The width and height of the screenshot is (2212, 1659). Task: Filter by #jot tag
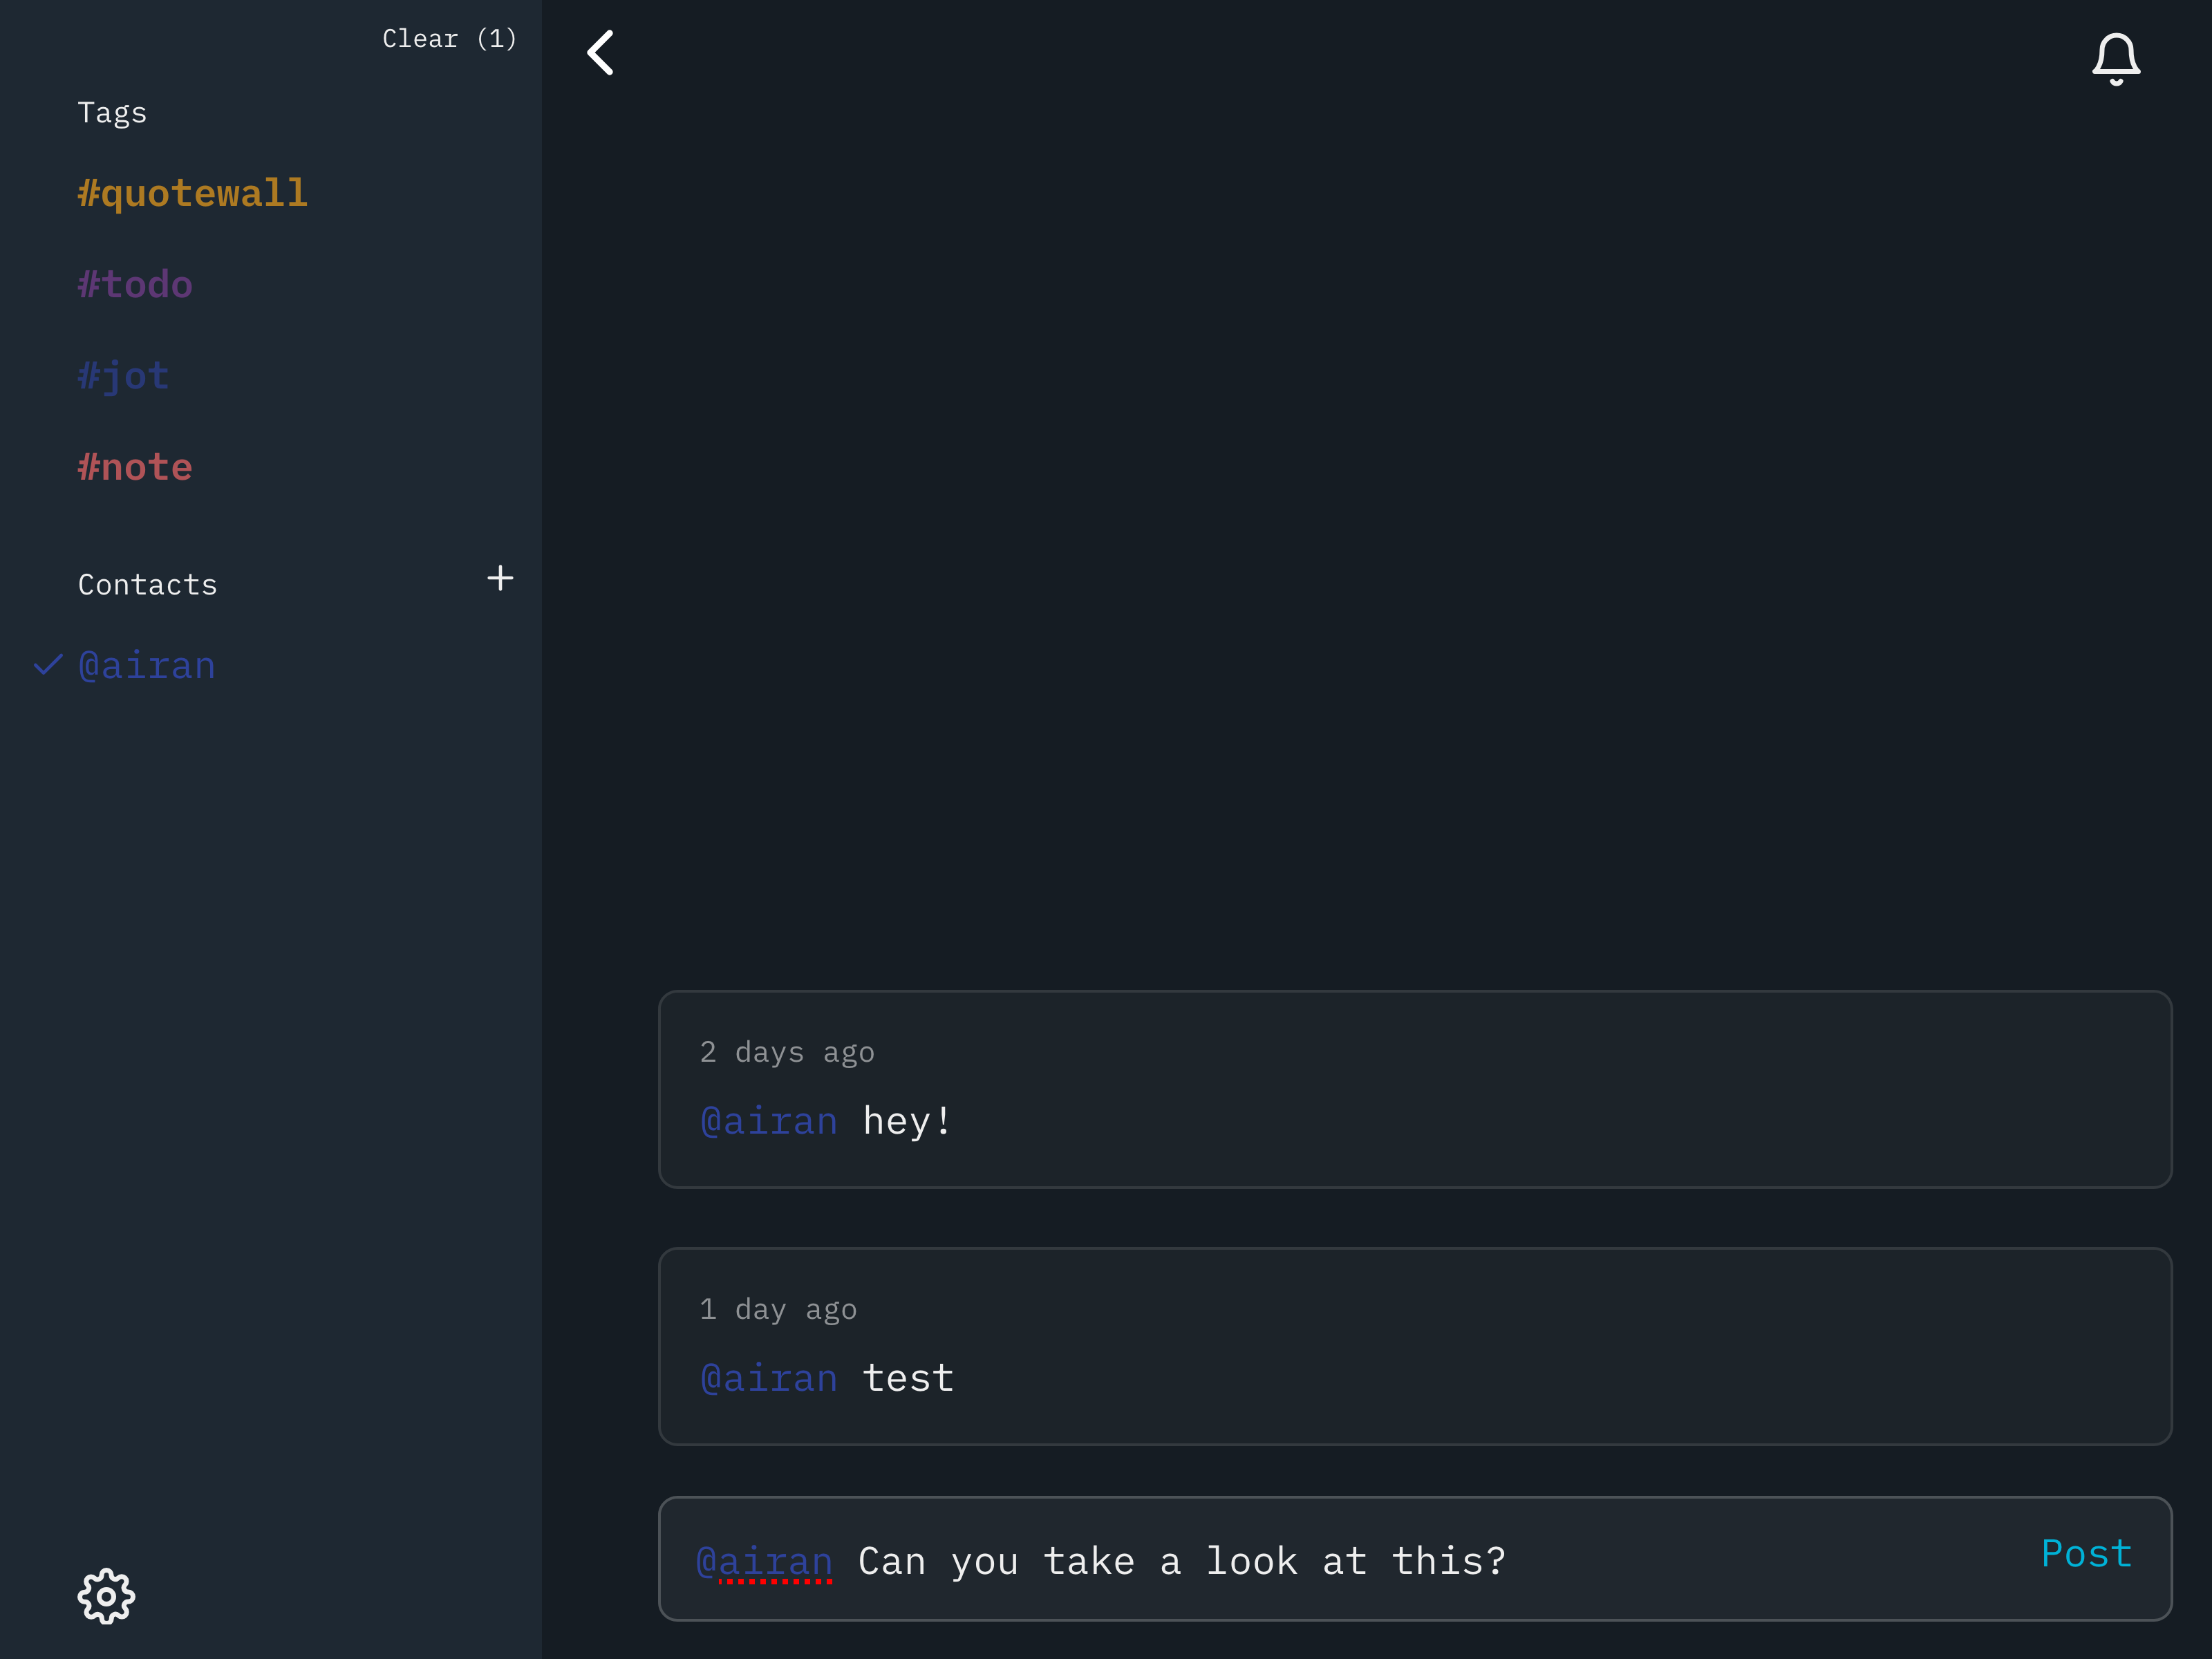point(123,376)
